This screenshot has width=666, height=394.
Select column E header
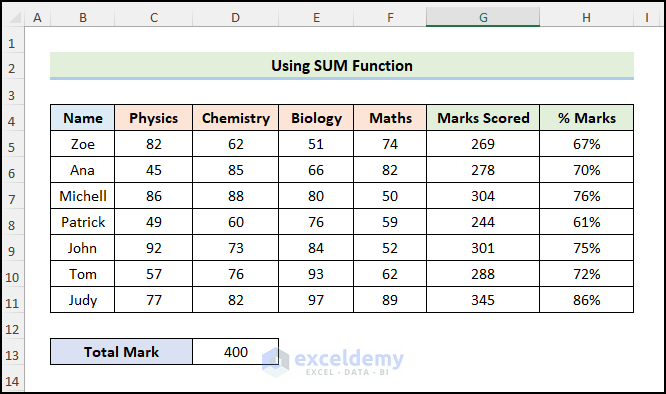tap(316, 17)
